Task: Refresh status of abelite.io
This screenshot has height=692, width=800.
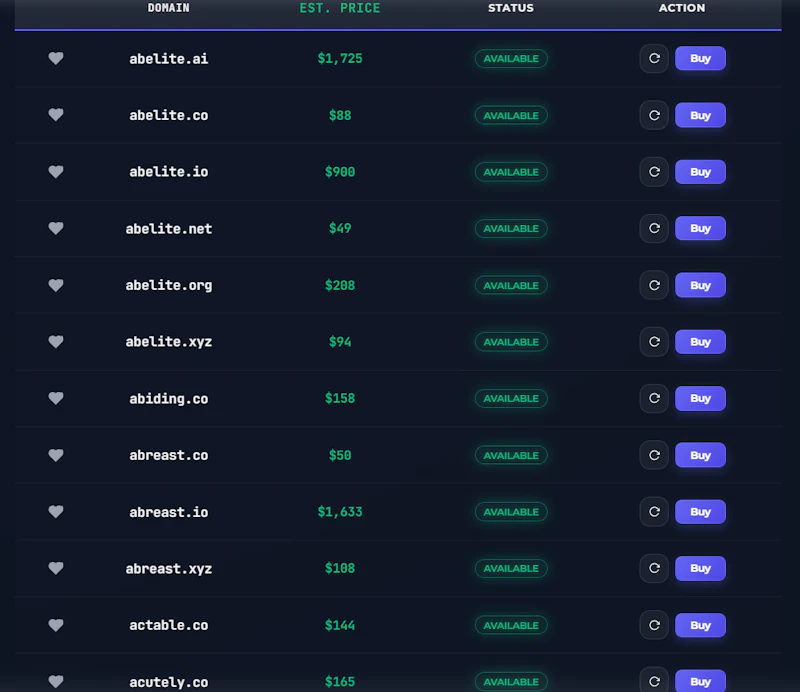Action: coord(654,171)
